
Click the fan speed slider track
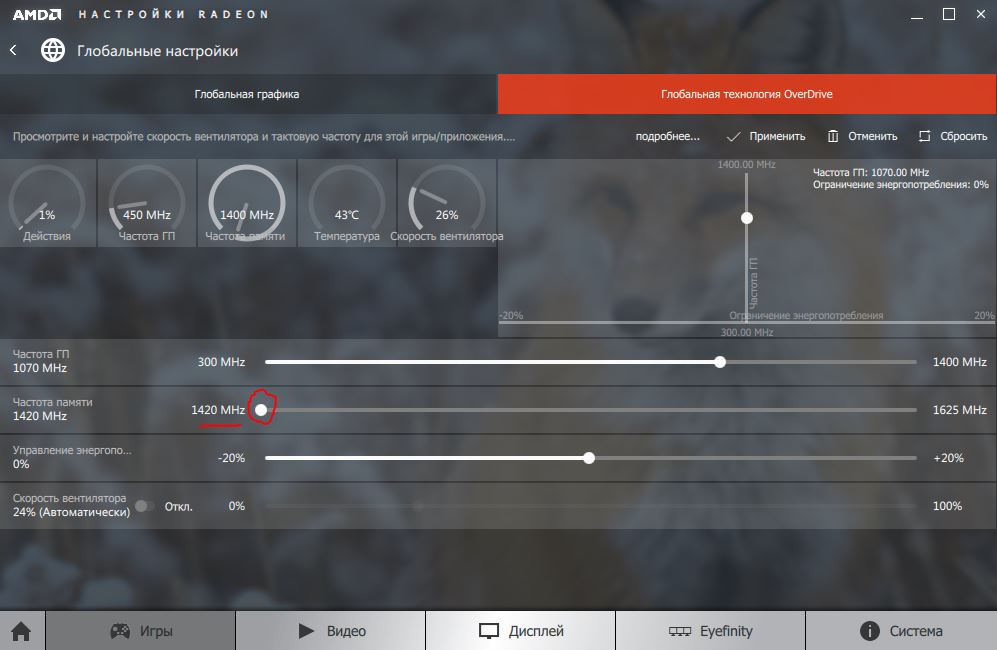[591, 506]
